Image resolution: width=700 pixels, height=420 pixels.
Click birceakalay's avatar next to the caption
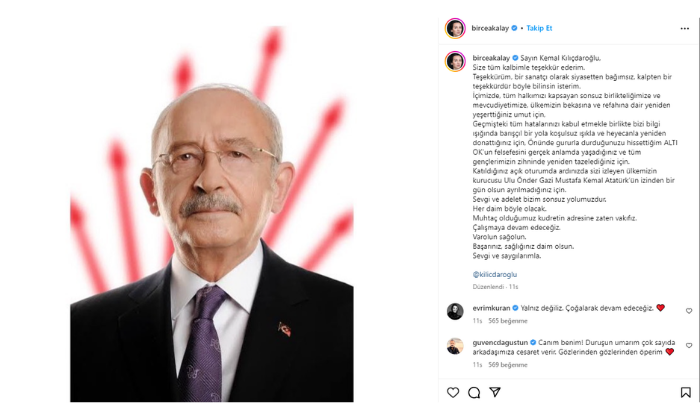pyautogui.click(x=455, y=62)
